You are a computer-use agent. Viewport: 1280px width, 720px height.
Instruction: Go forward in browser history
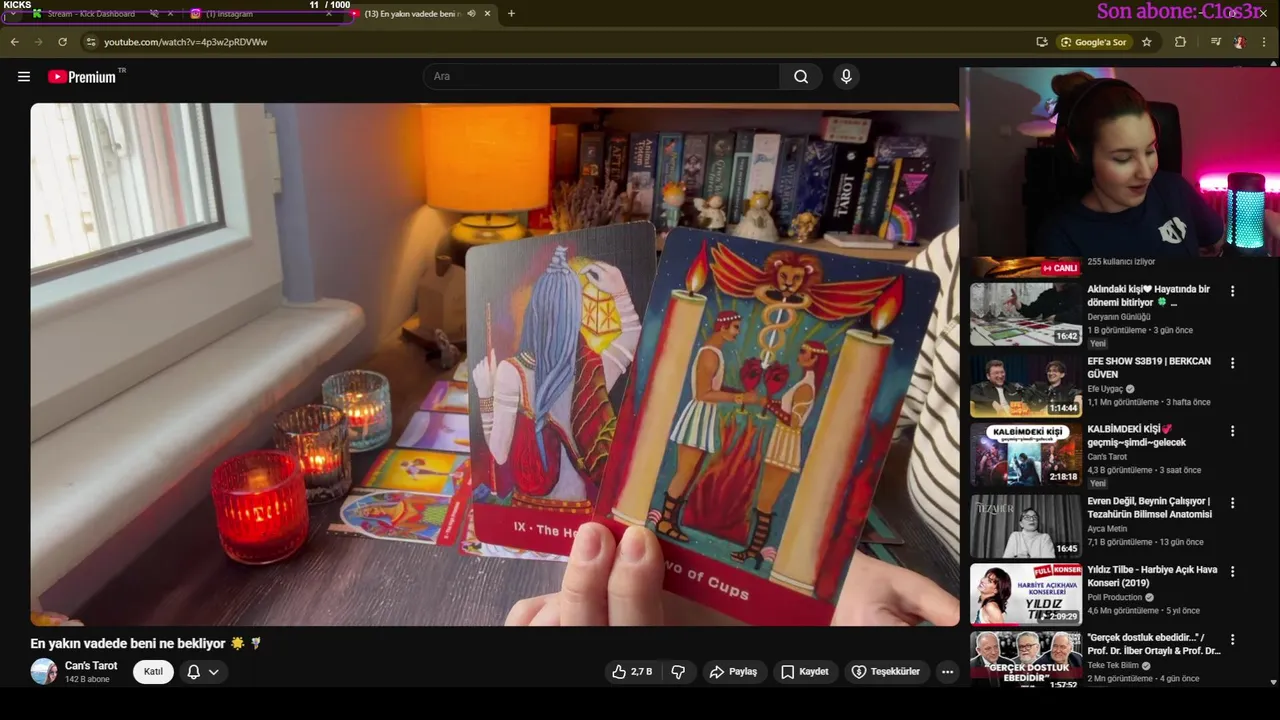(38, 42)
